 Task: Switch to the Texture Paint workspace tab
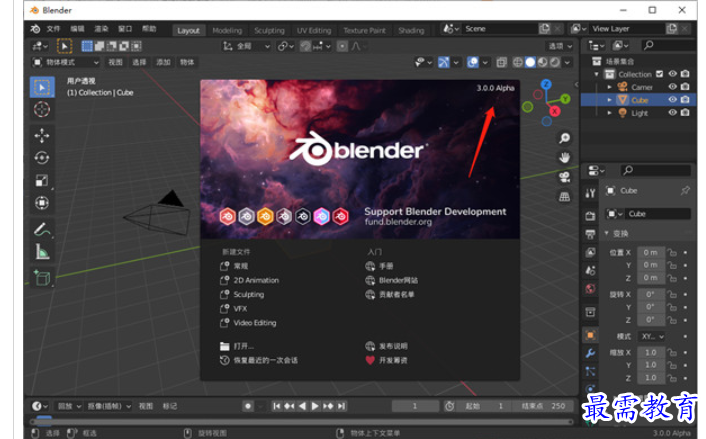[364, 31]
